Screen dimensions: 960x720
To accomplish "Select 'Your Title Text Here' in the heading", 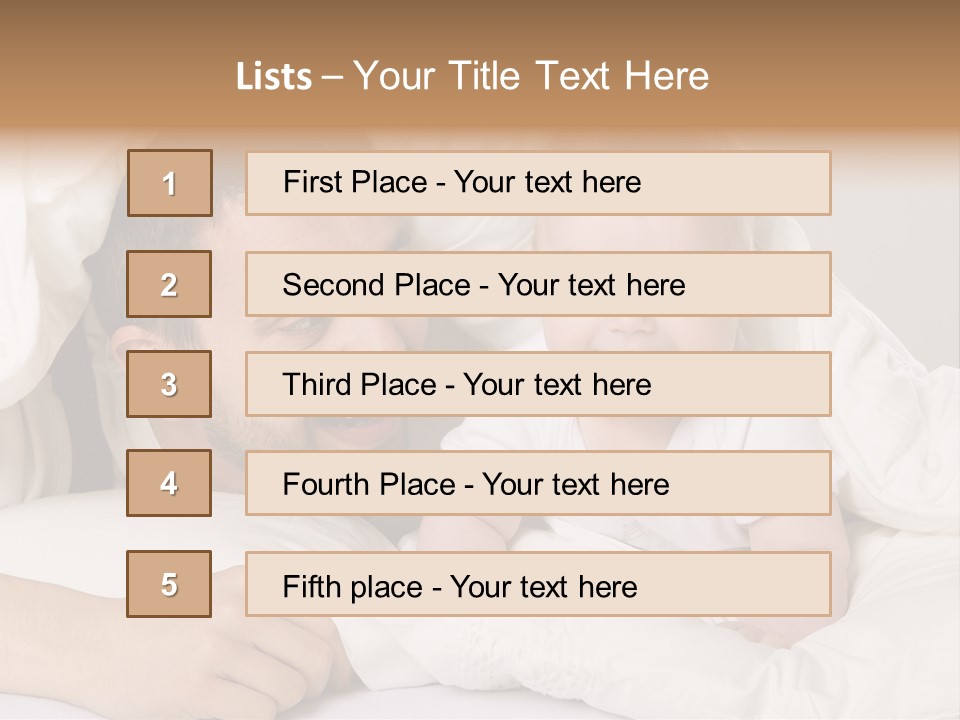I will point(531,77).
